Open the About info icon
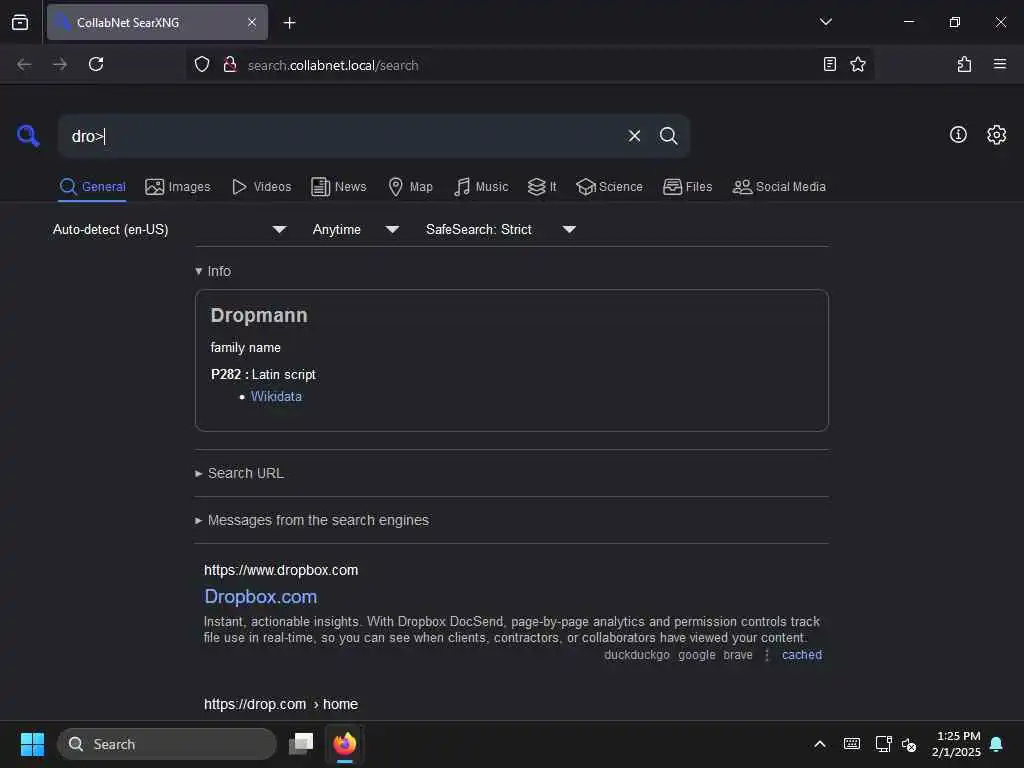 point(958,135)
